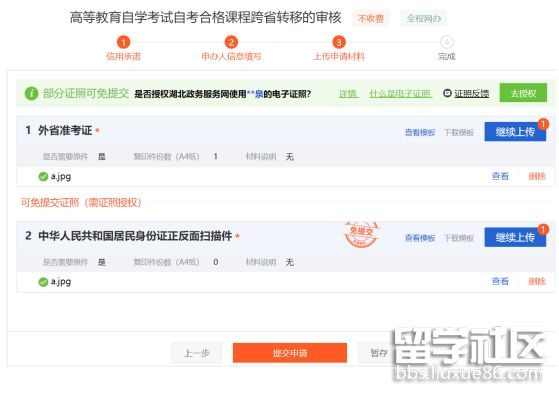
Task: Click the 去授权 green button
Action: 523,93
